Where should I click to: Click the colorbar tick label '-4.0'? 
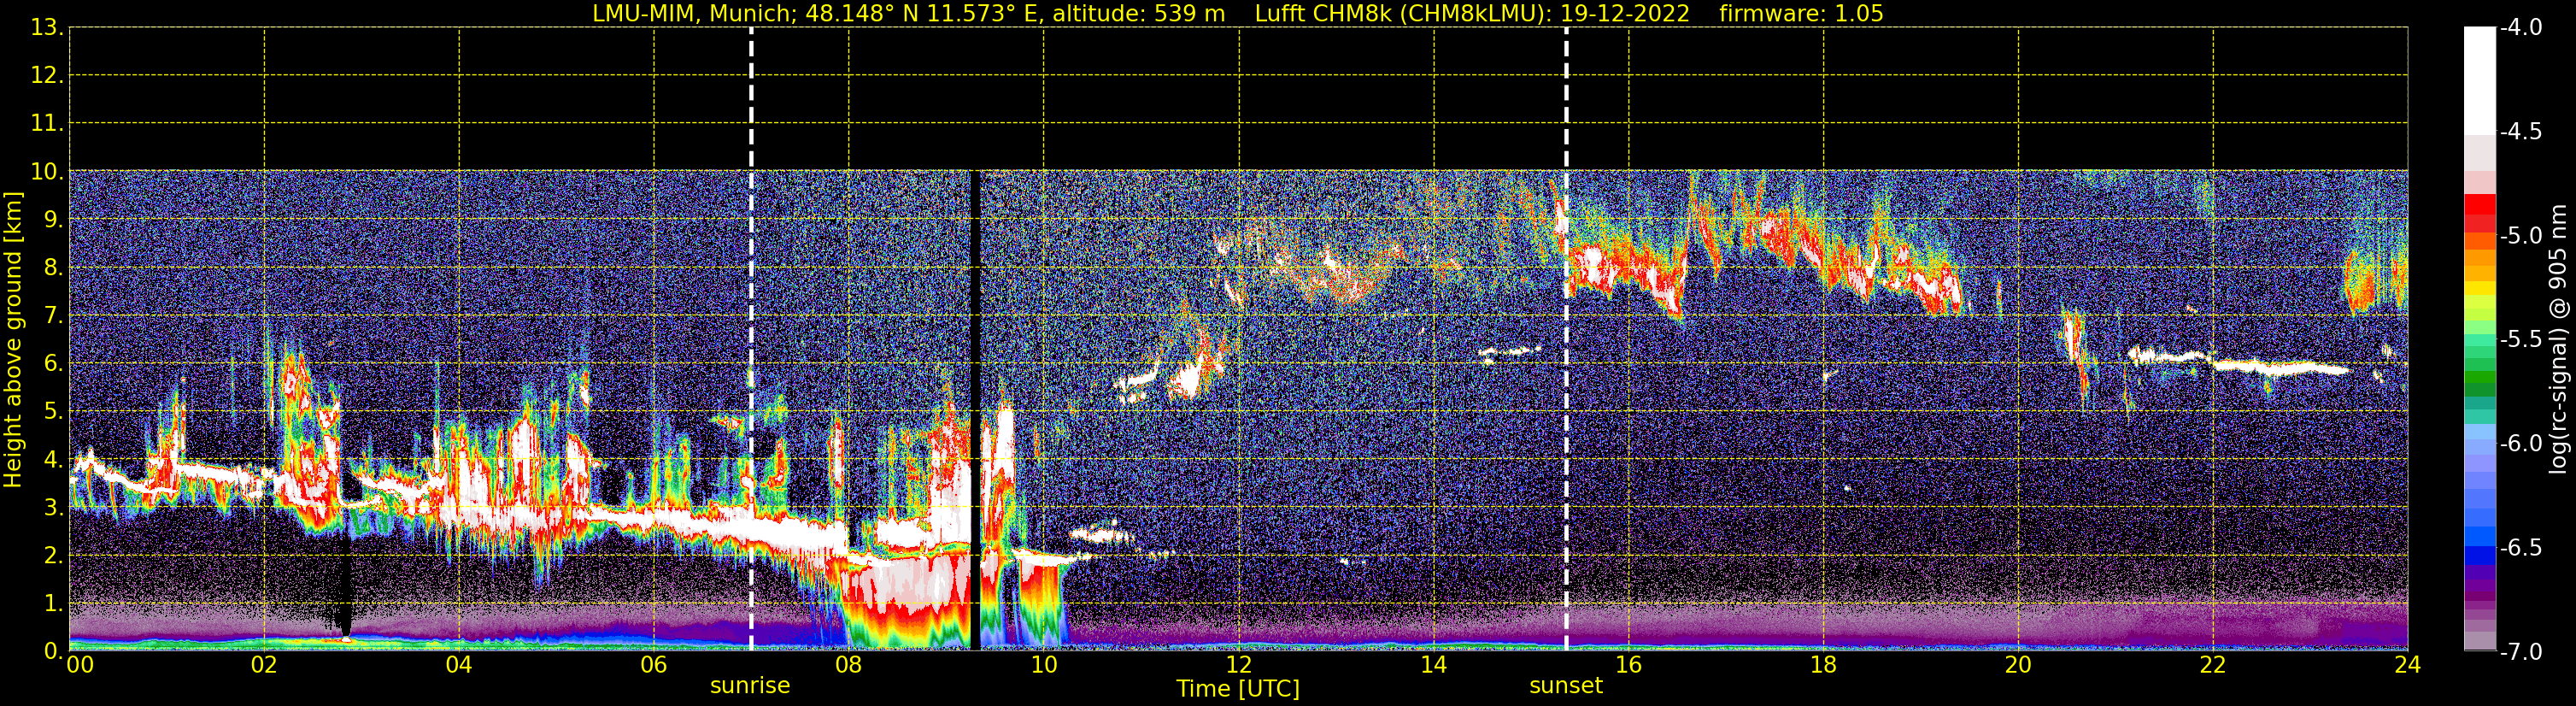click(2520, 28)
